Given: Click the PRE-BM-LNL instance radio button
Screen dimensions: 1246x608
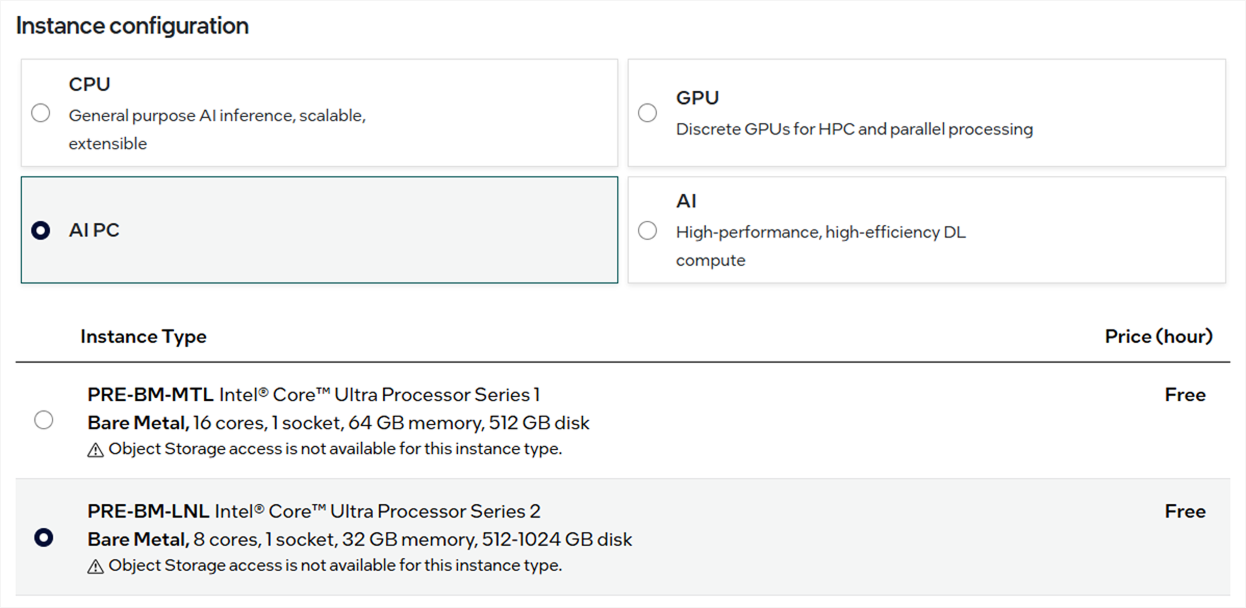Looking at the screenshot, I should (x=43, y=538).
